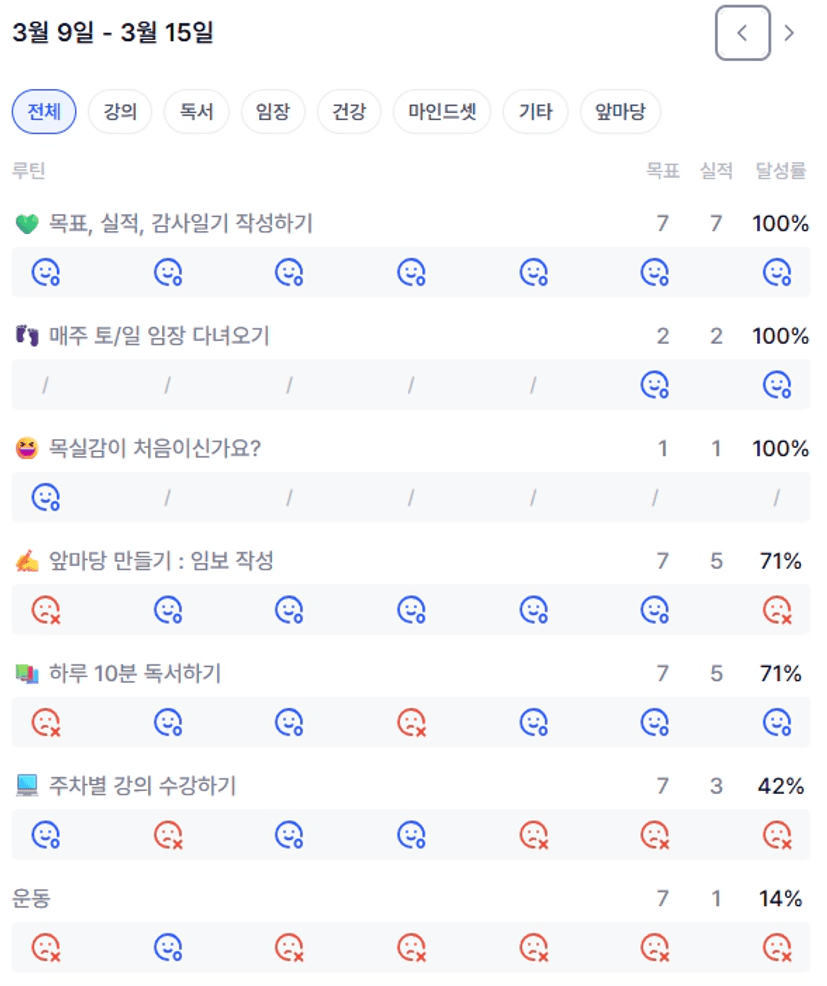Viewport: 827px width, 986px height.
Task: Switch to the 기타 tab
Action: 535,112
